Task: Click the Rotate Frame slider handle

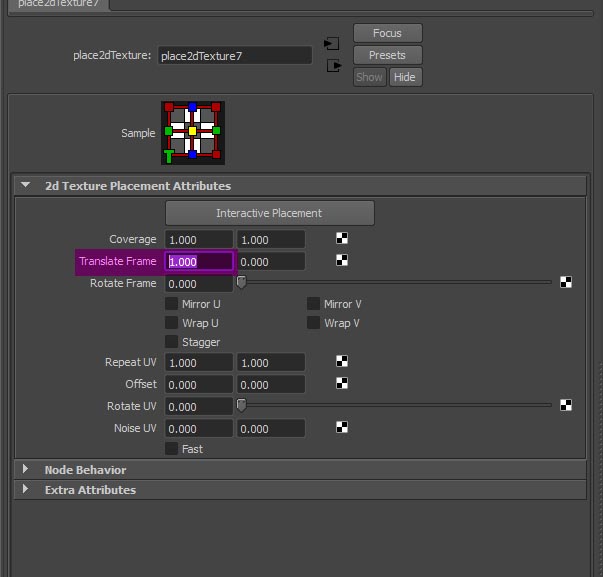Action: tap(241, 282)
